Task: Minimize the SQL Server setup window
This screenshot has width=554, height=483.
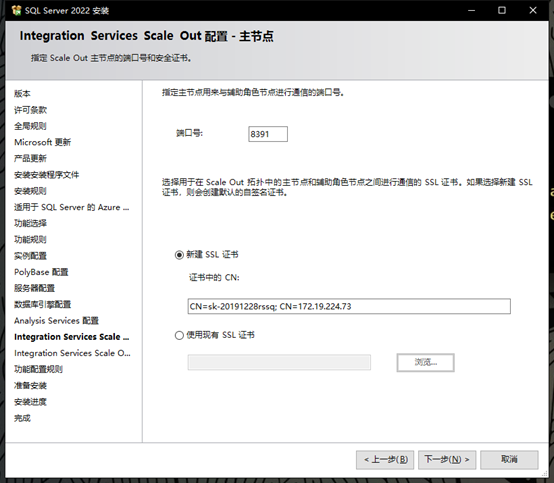Action: pyautogui.click(x=471, y=10)
